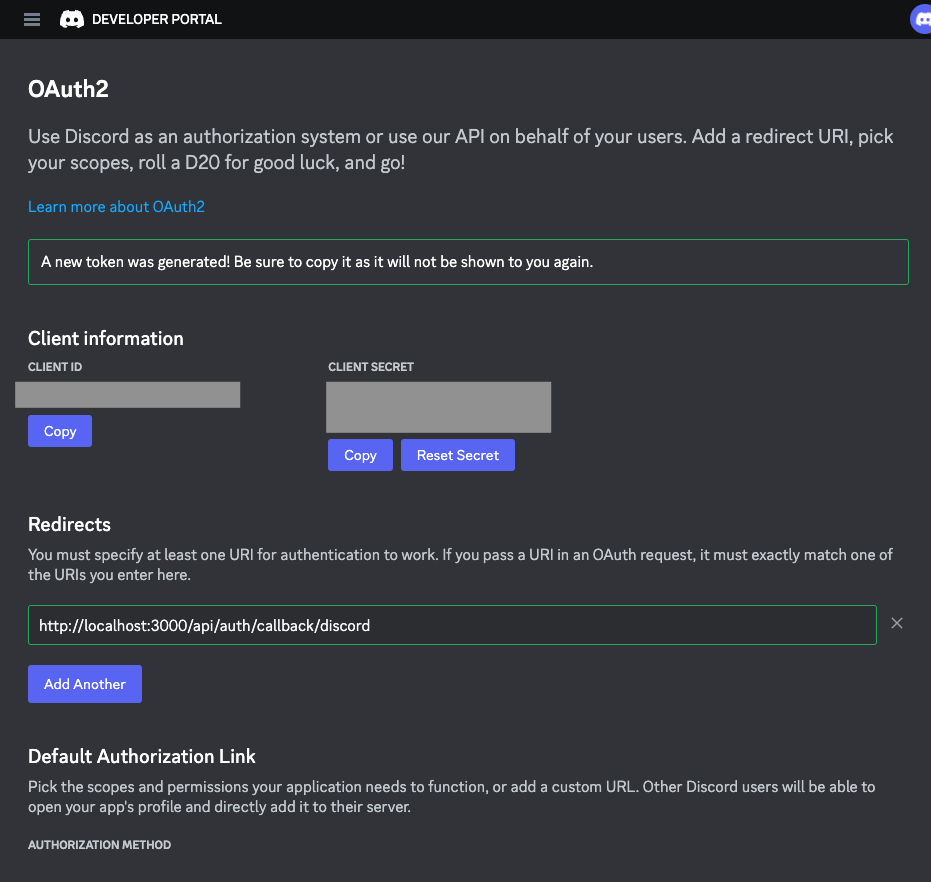This screenshot has width=931, height=882.
Task: Click the Authorization Method label
Action: [x=100, y=845]
